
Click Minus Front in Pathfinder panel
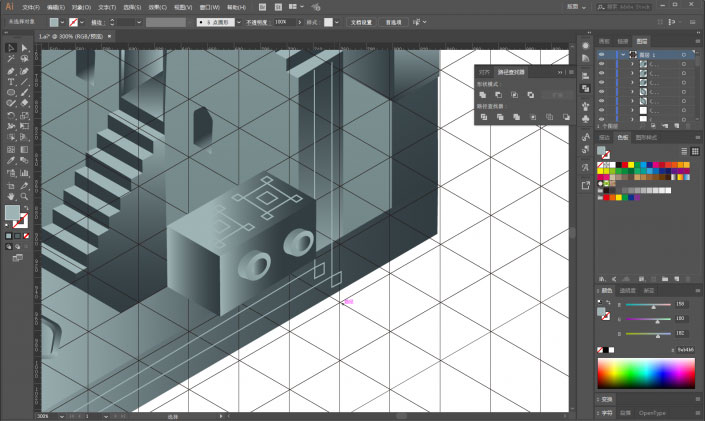point(498,95)
